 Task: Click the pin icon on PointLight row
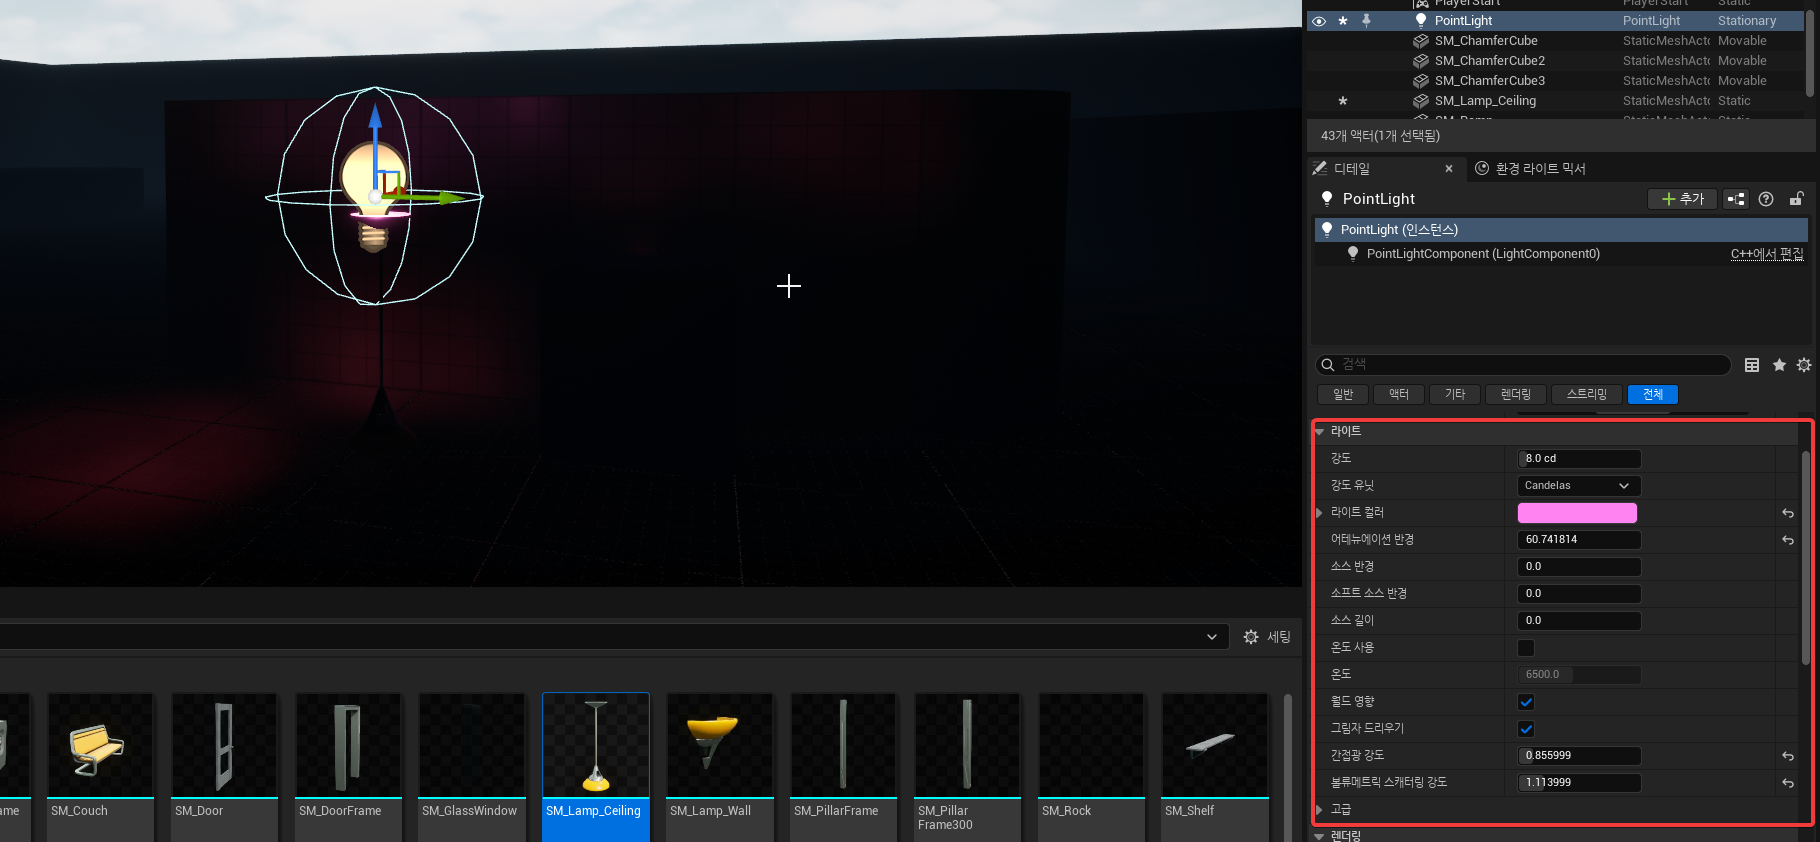click(x=1366, y=20)
